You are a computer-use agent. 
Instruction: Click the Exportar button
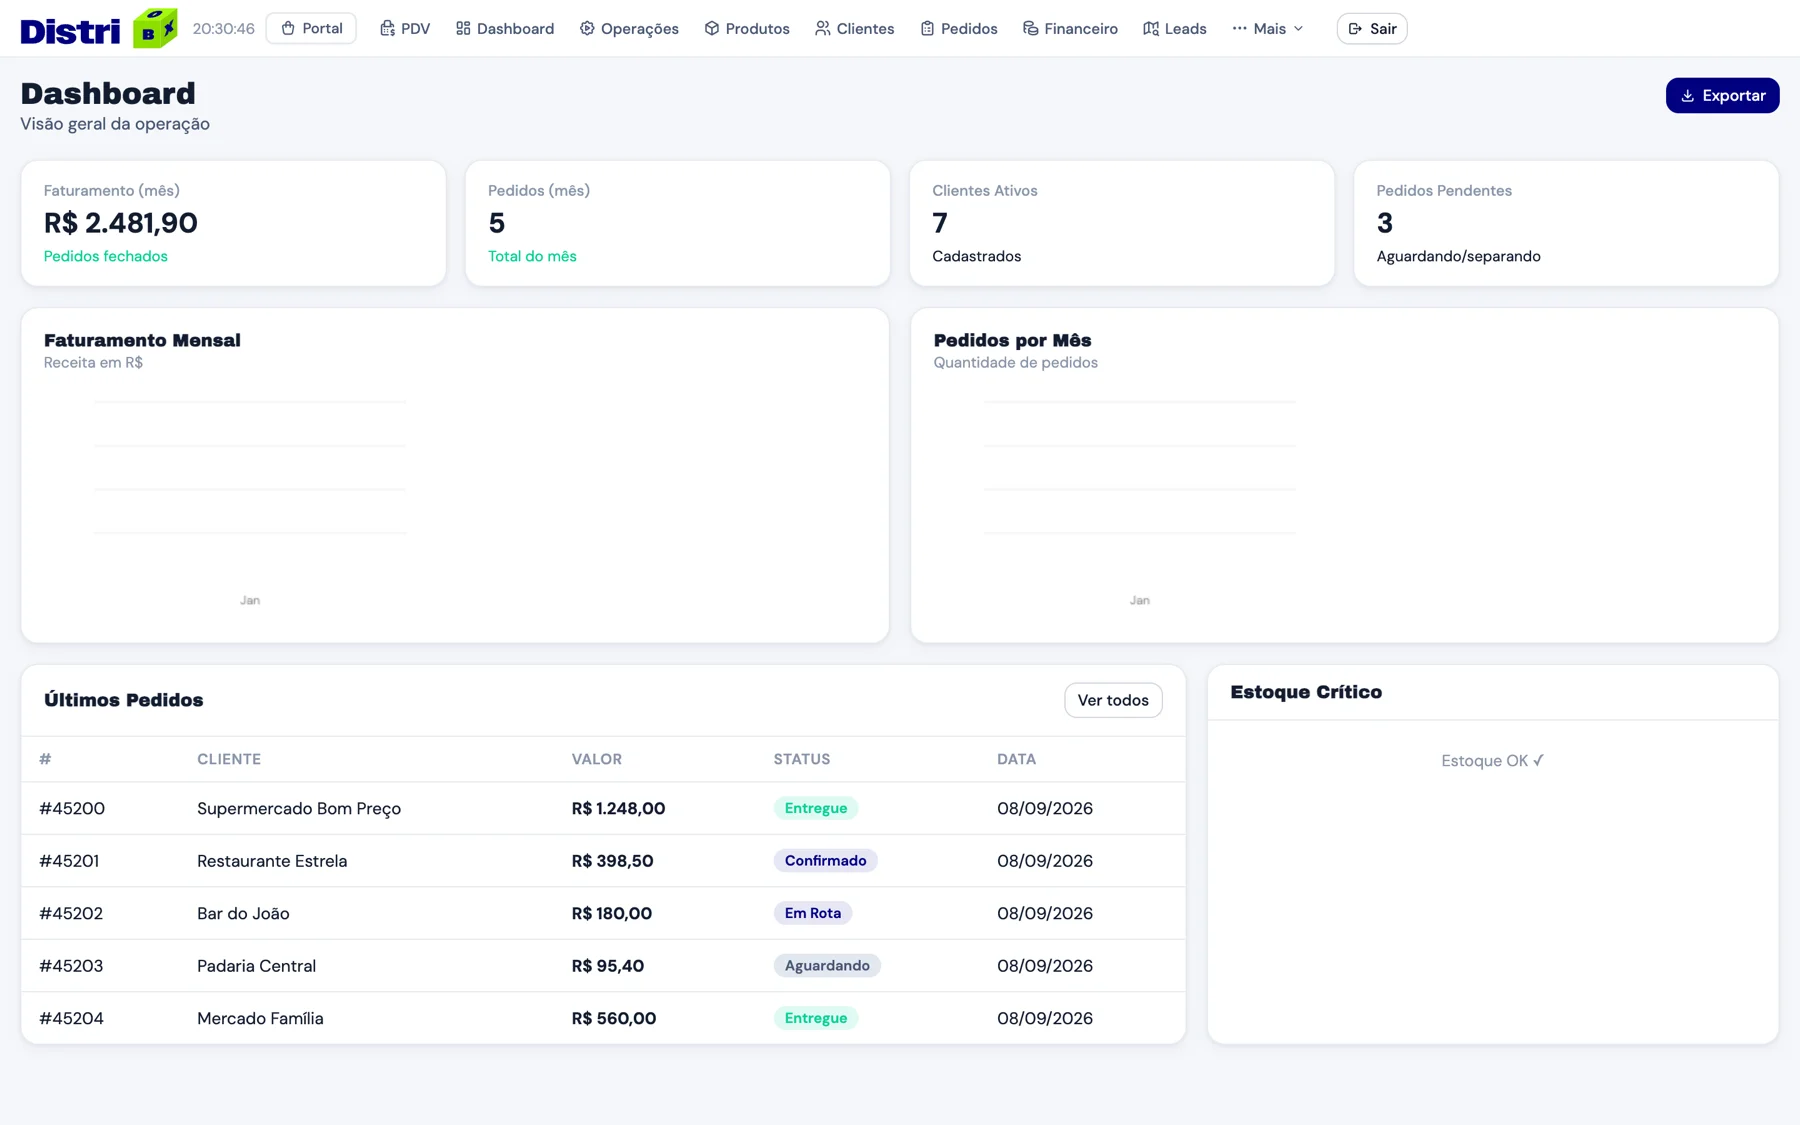click(1722, 96)
